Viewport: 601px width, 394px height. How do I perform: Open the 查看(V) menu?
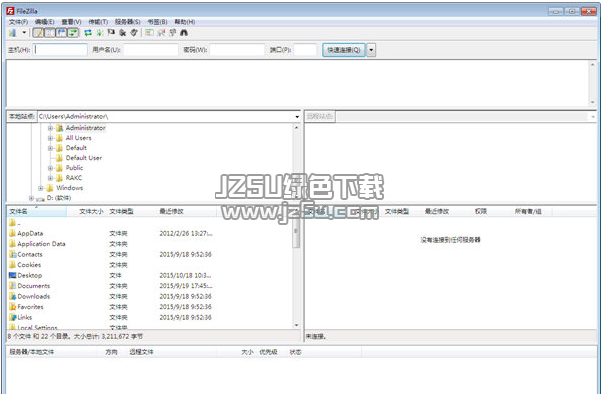coord(71,22)
